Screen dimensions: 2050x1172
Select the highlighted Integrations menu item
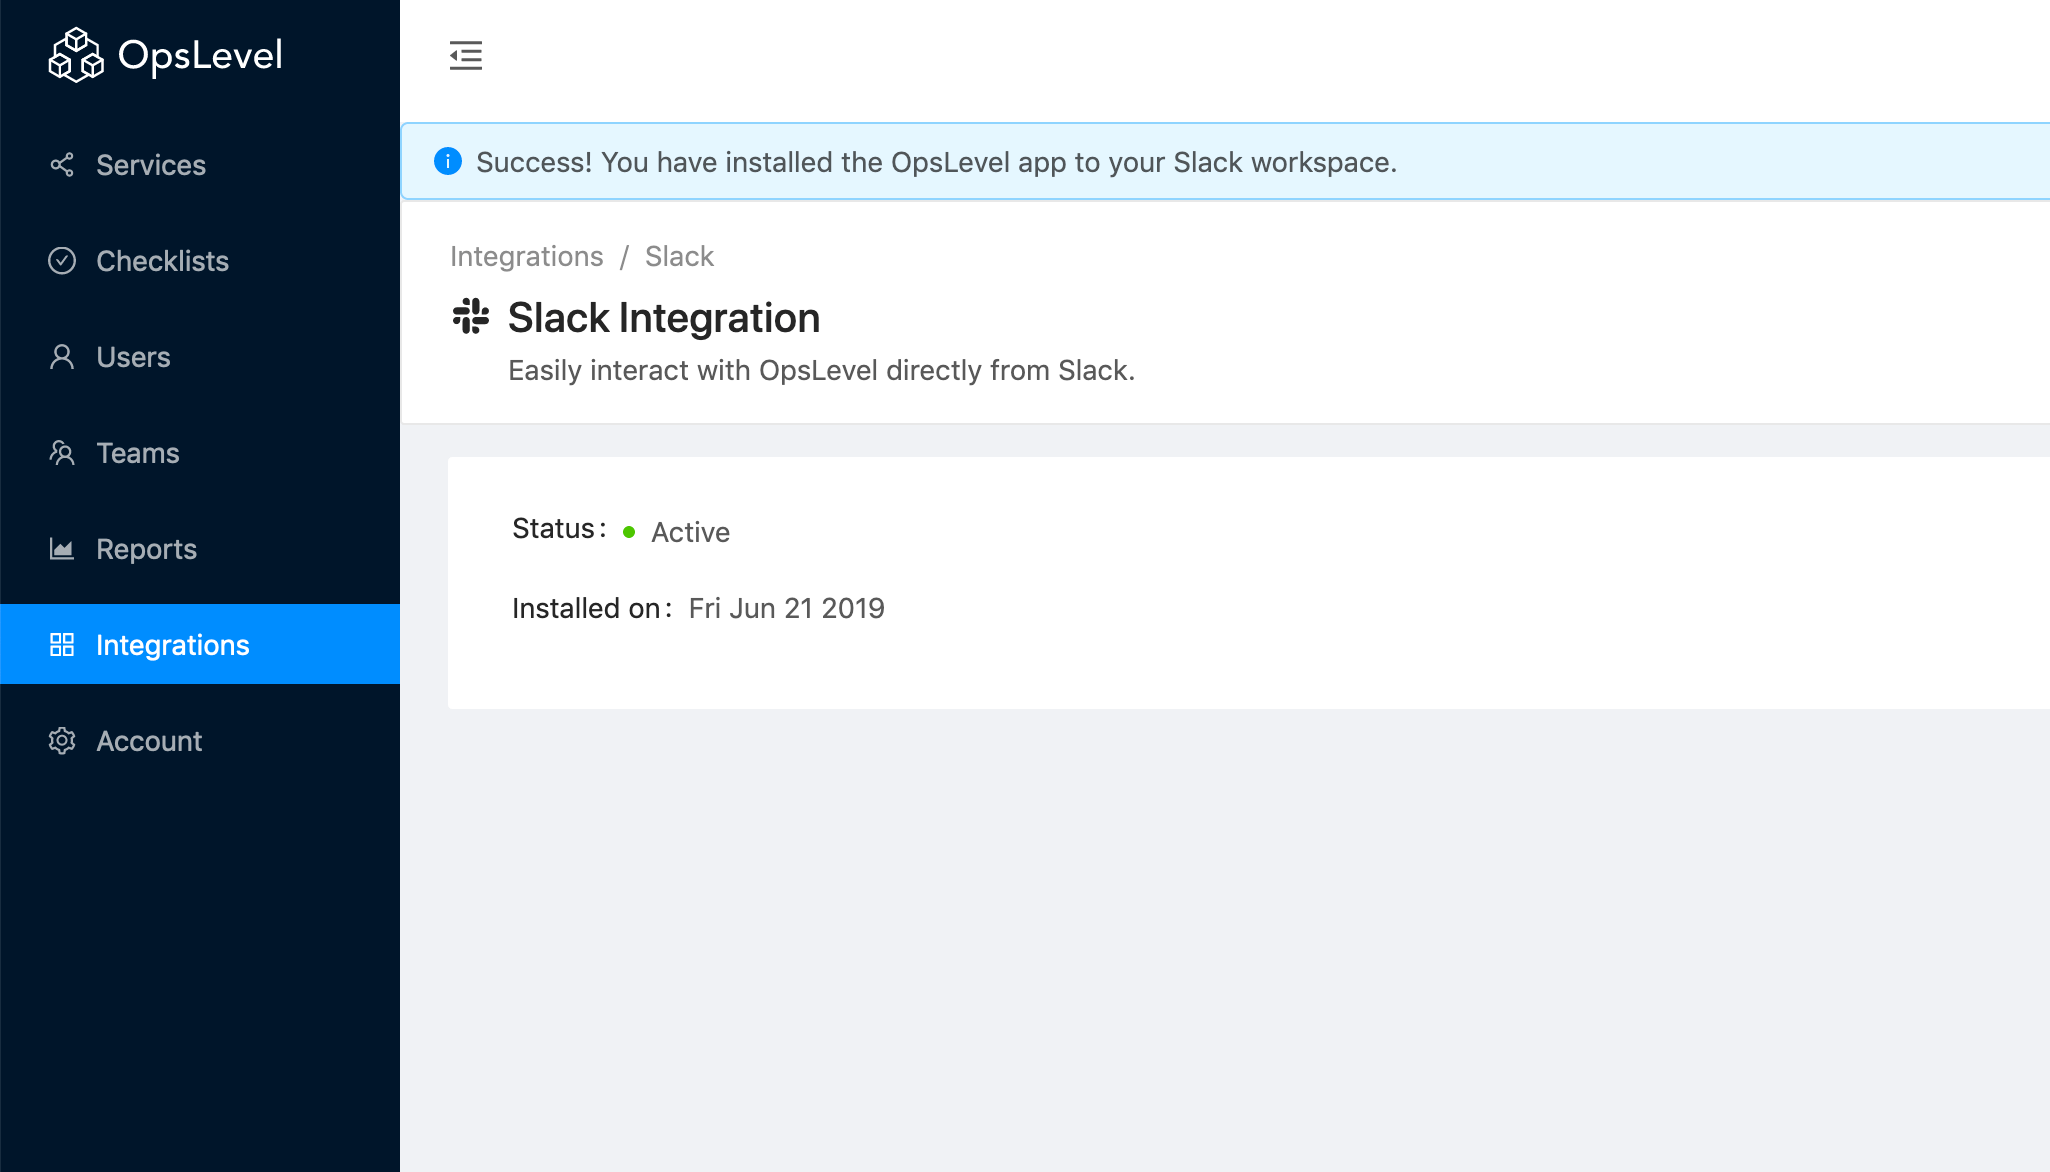click(200, 644)
